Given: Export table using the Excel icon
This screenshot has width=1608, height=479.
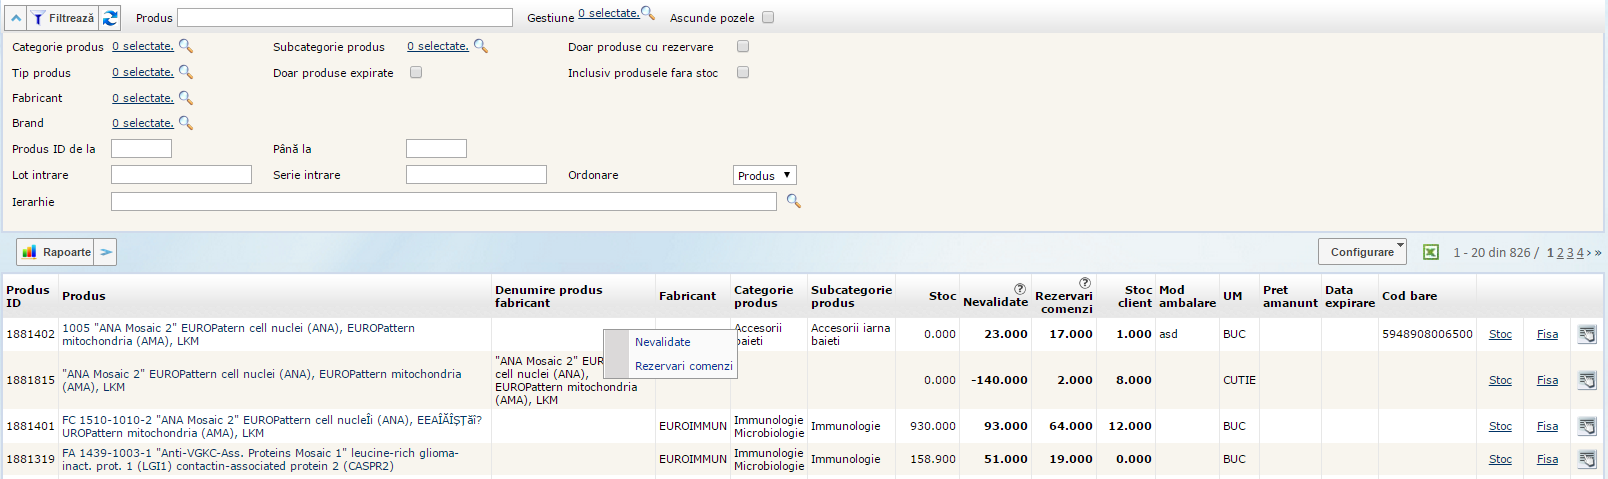Looking at the screenshot, I should pos(1431,252).
